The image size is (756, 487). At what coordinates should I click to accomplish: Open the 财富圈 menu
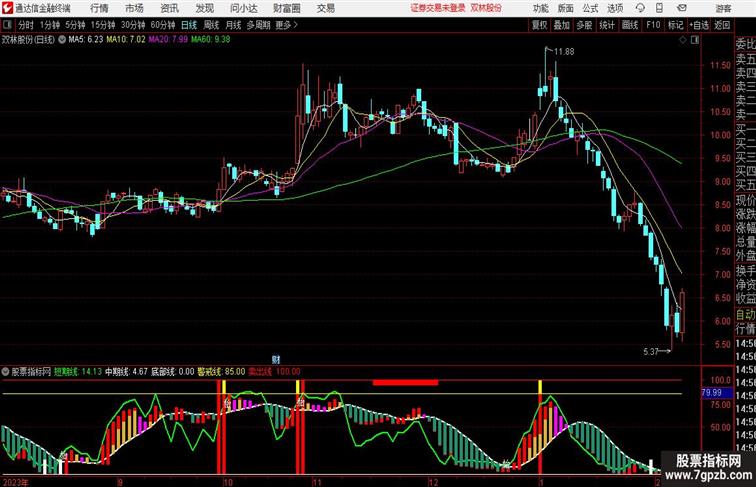286,8
